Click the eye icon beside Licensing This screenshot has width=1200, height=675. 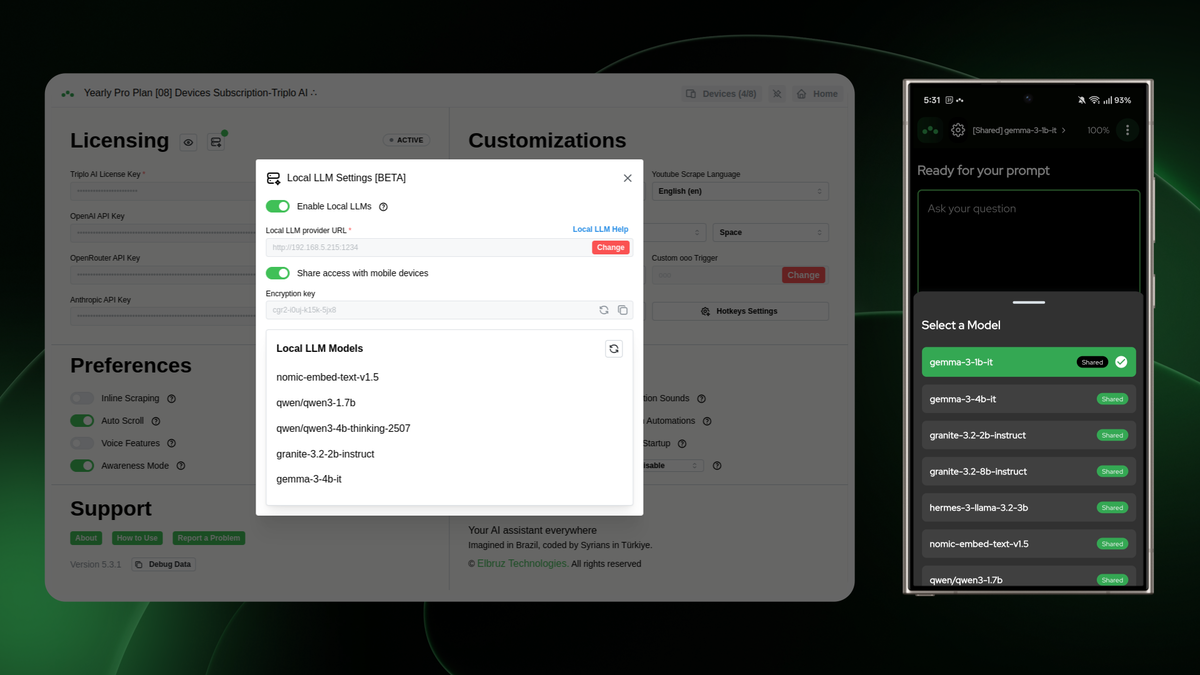click(188, 142)
